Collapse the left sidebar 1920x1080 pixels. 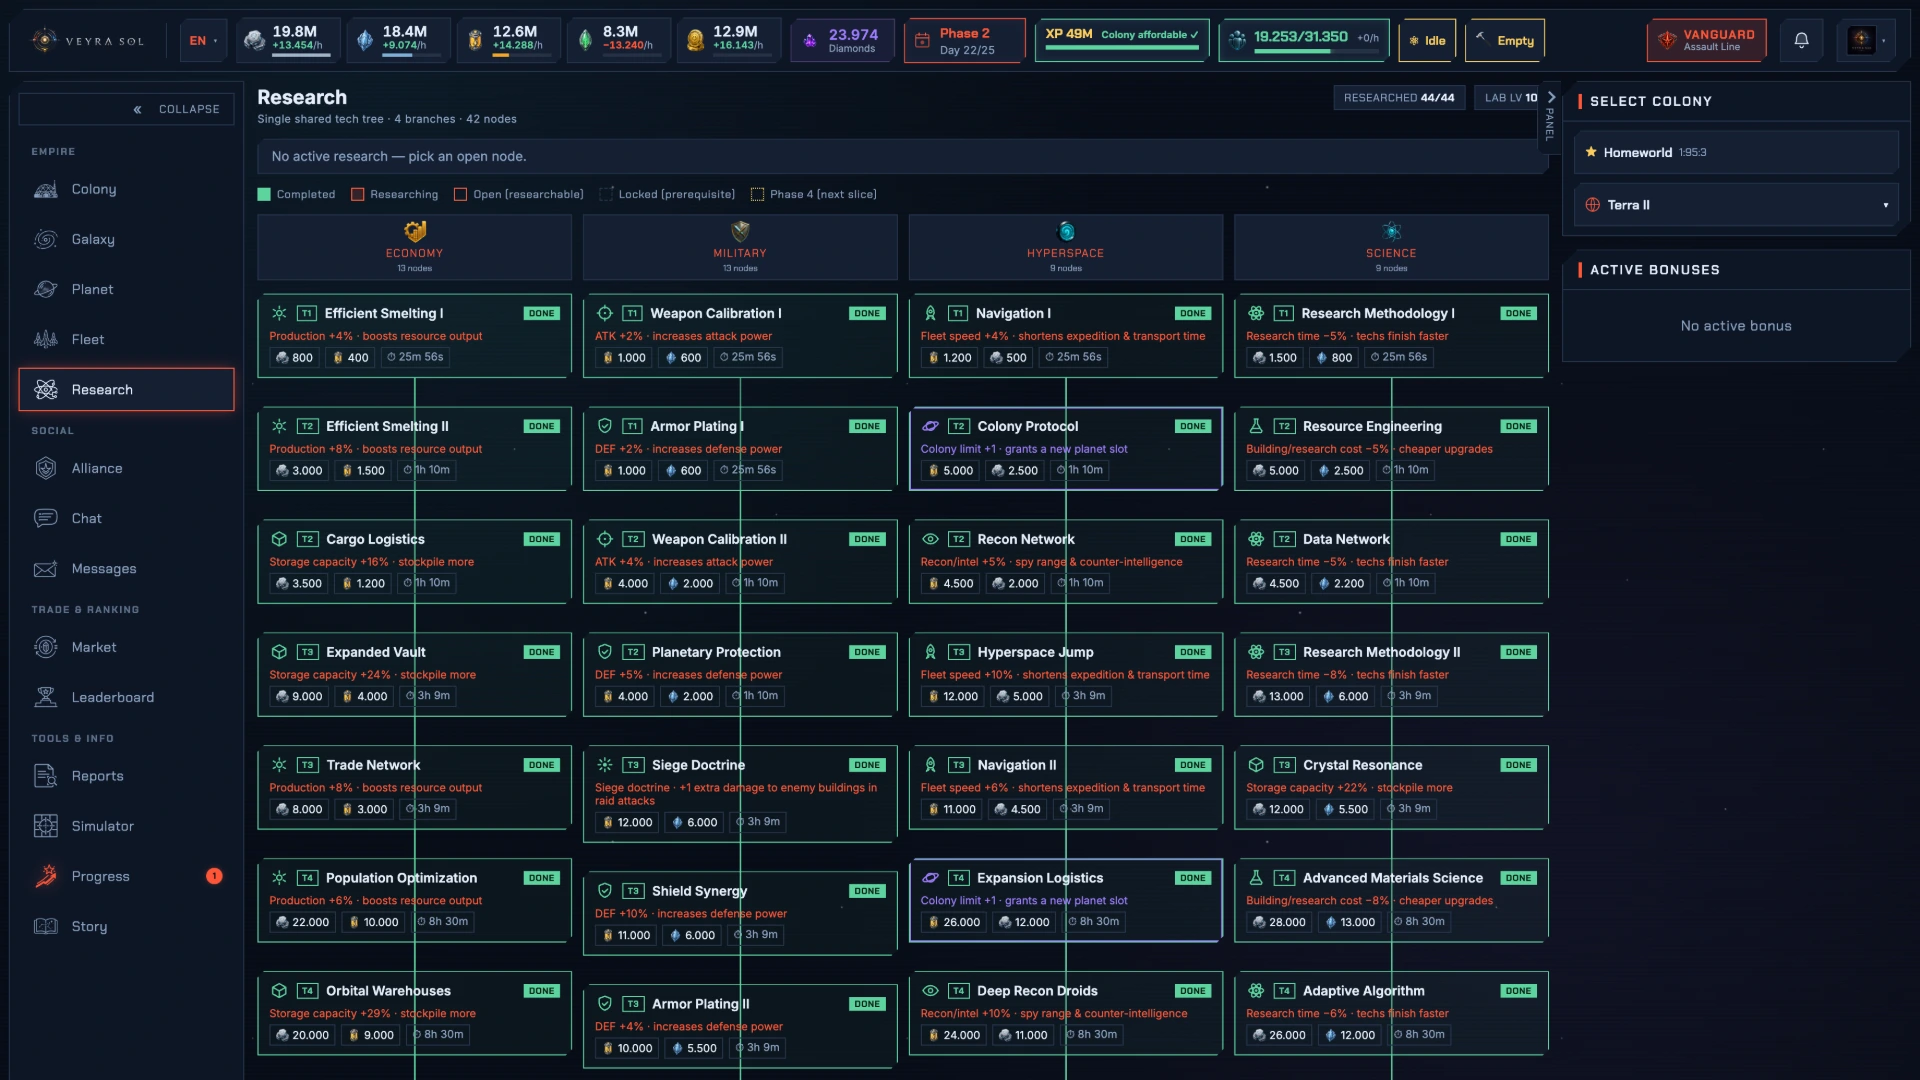(x=127, y=110)
